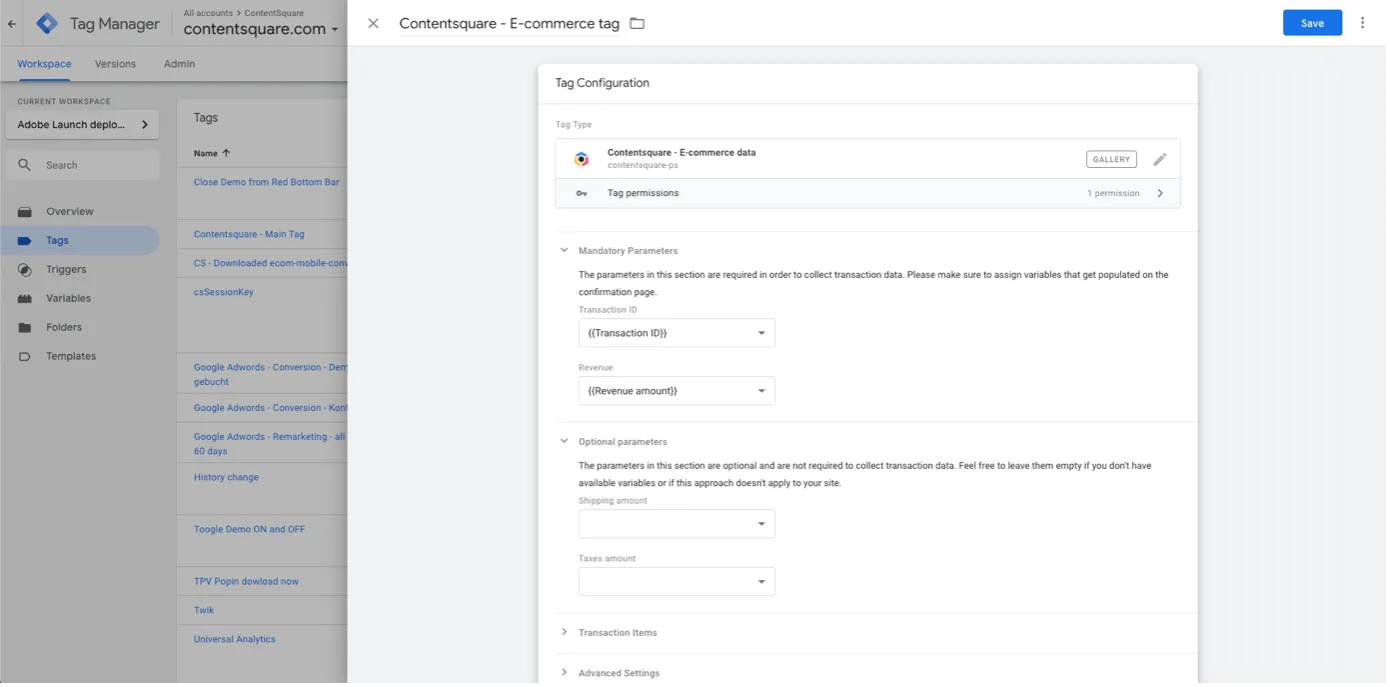The image size is (1390, 687).
Task: Click the Contentsquare E-commerce data tag icon
Action: point(581,159)
